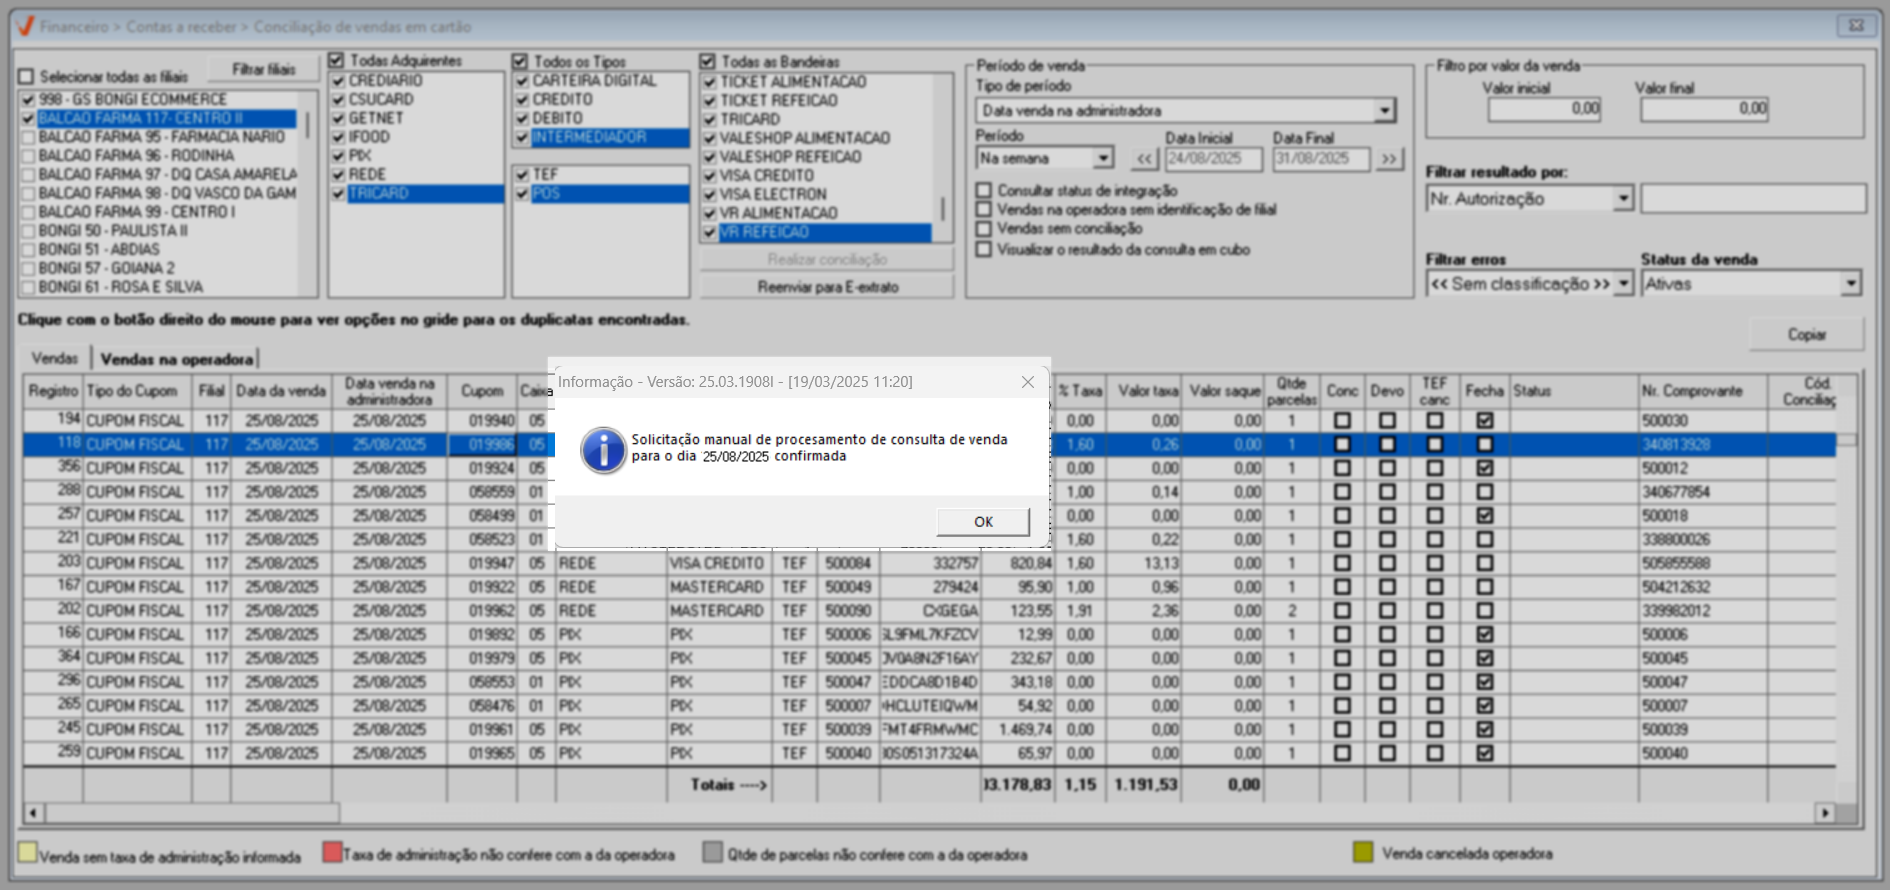The image size is (1890, 890).
Task: Enable Vendas sem conciliação checkbox
Action: (x=985, y=229)
